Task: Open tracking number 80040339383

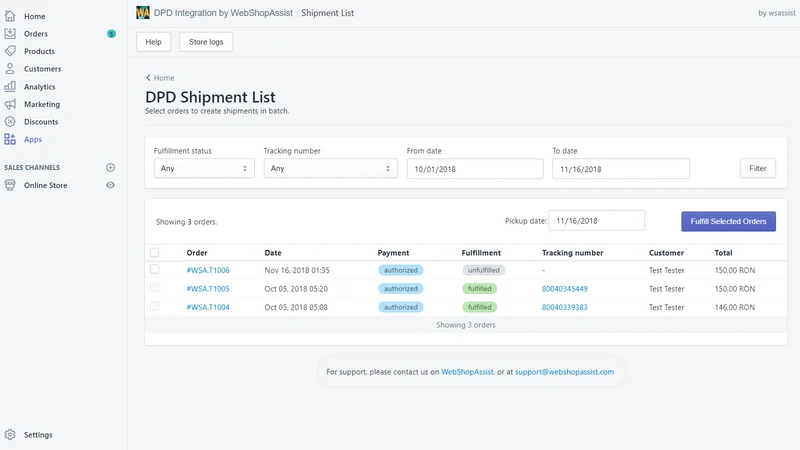Action: pyautogui.click(x=565, y=307)
